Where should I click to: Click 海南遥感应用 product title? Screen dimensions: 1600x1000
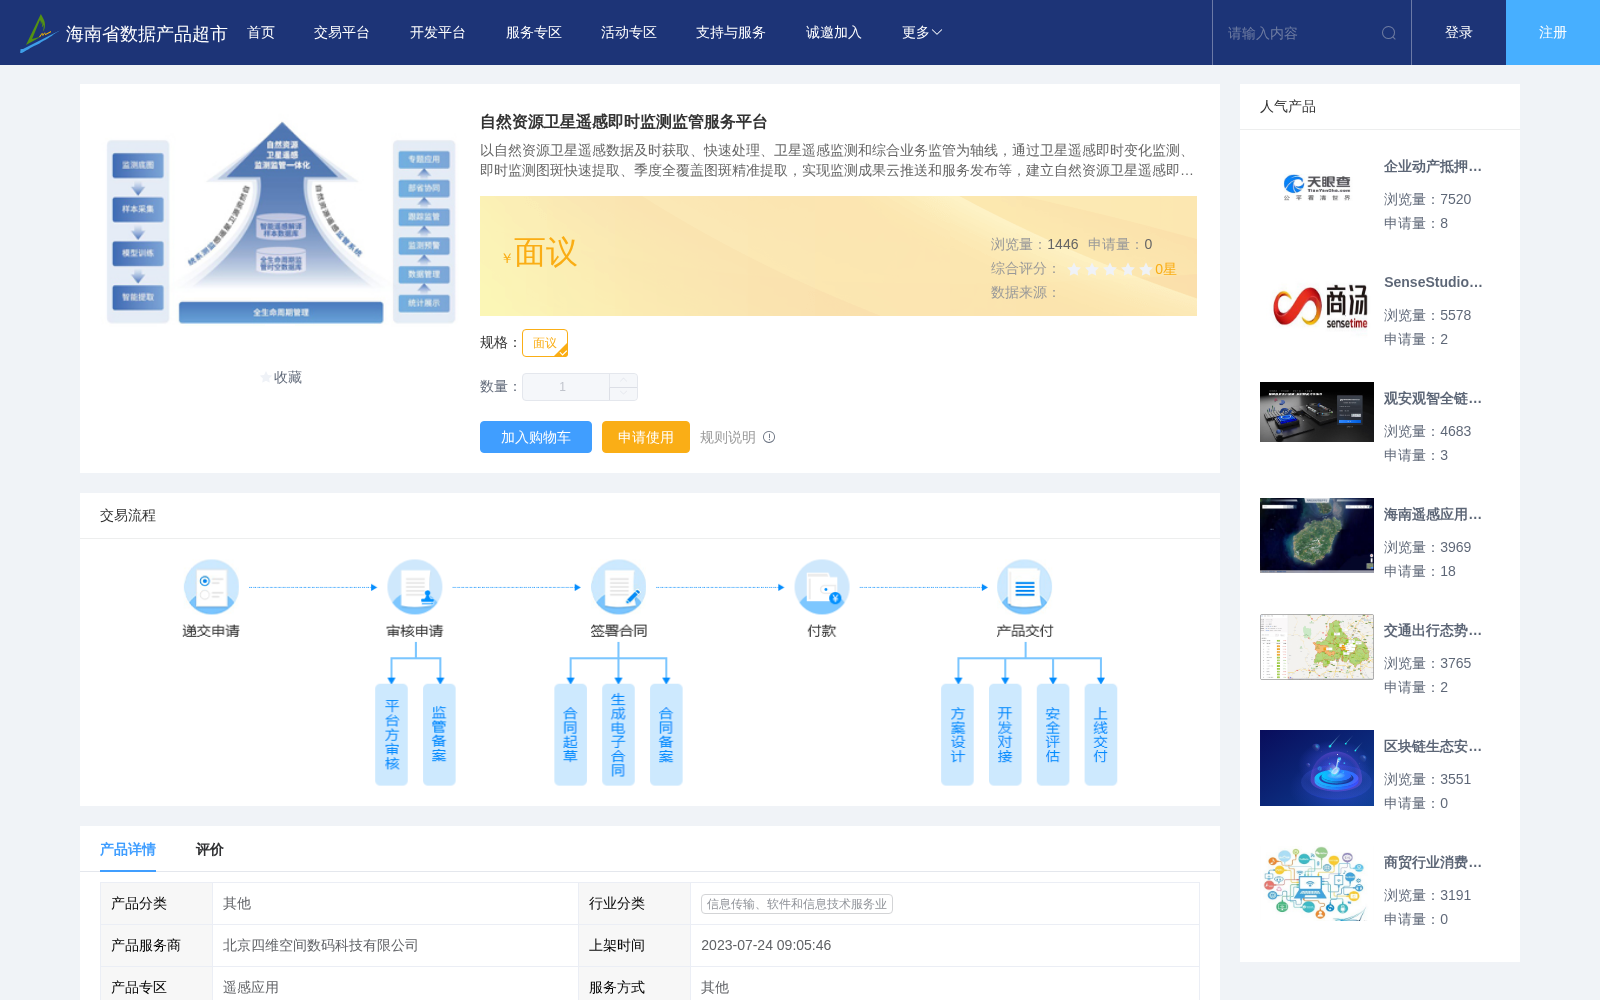click(x=1433, y=515)
